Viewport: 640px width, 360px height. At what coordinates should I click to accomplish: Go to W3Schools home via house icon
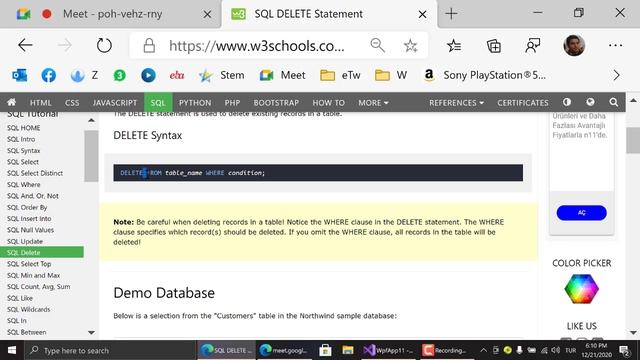11,102
